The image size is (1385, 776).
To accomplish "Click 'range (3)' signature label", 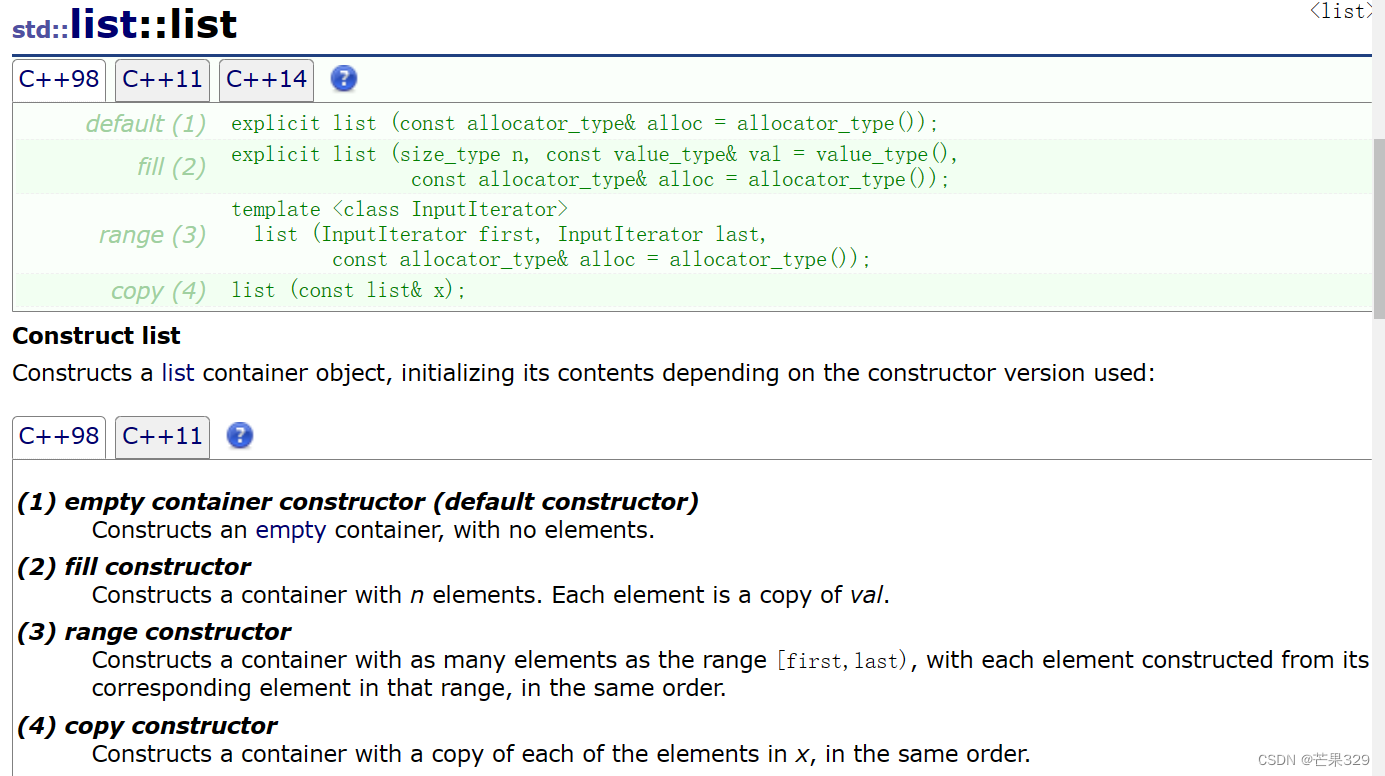I will pos(153,235).
